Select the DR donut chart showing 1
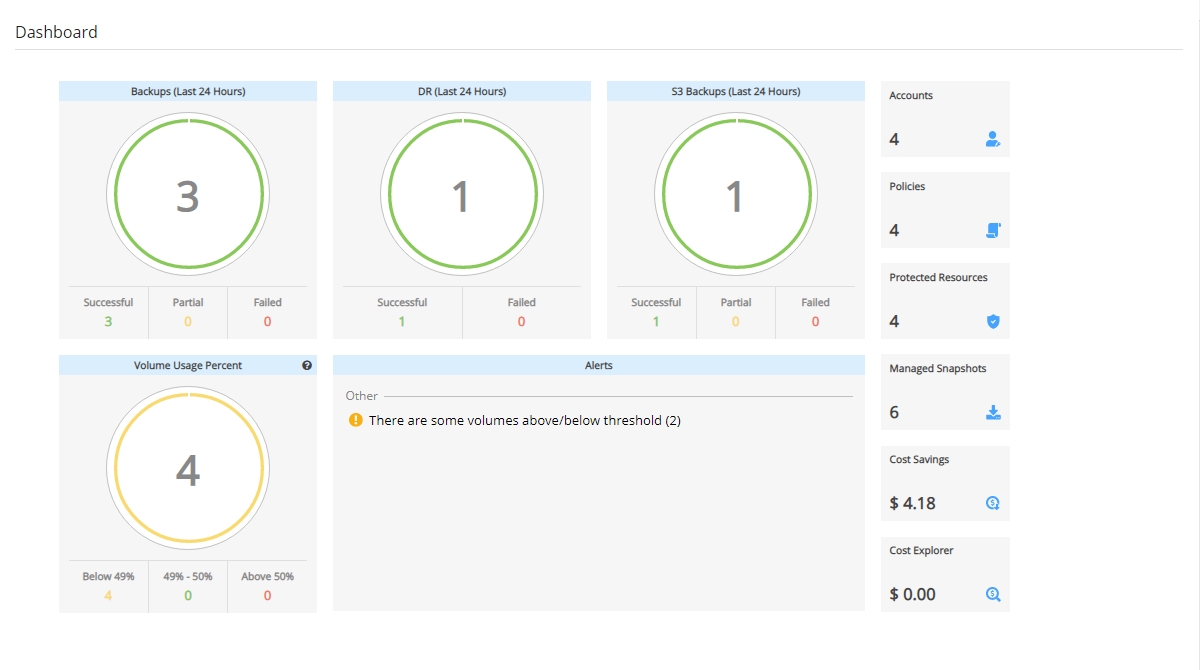The width and height of the screenshot is (1200, 670). coord(461,196)
